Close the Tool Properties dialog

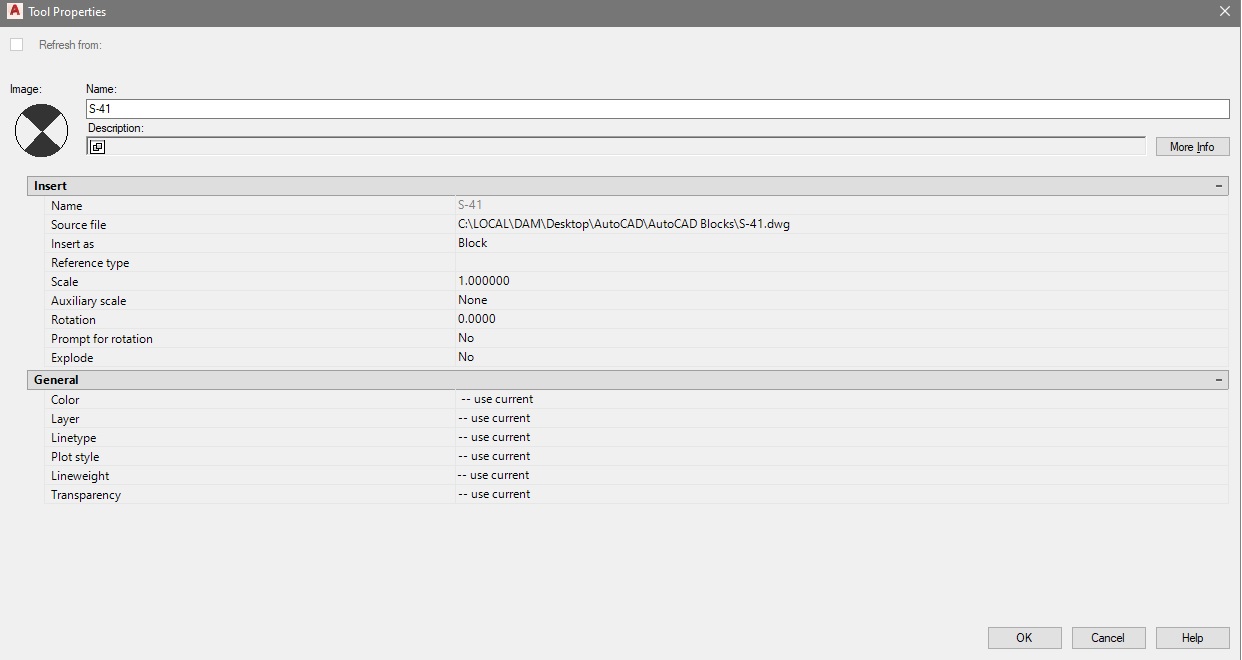tap(1225, 12)
